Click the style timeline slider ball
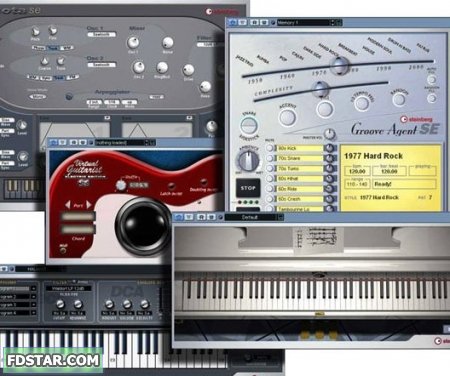 339,65
